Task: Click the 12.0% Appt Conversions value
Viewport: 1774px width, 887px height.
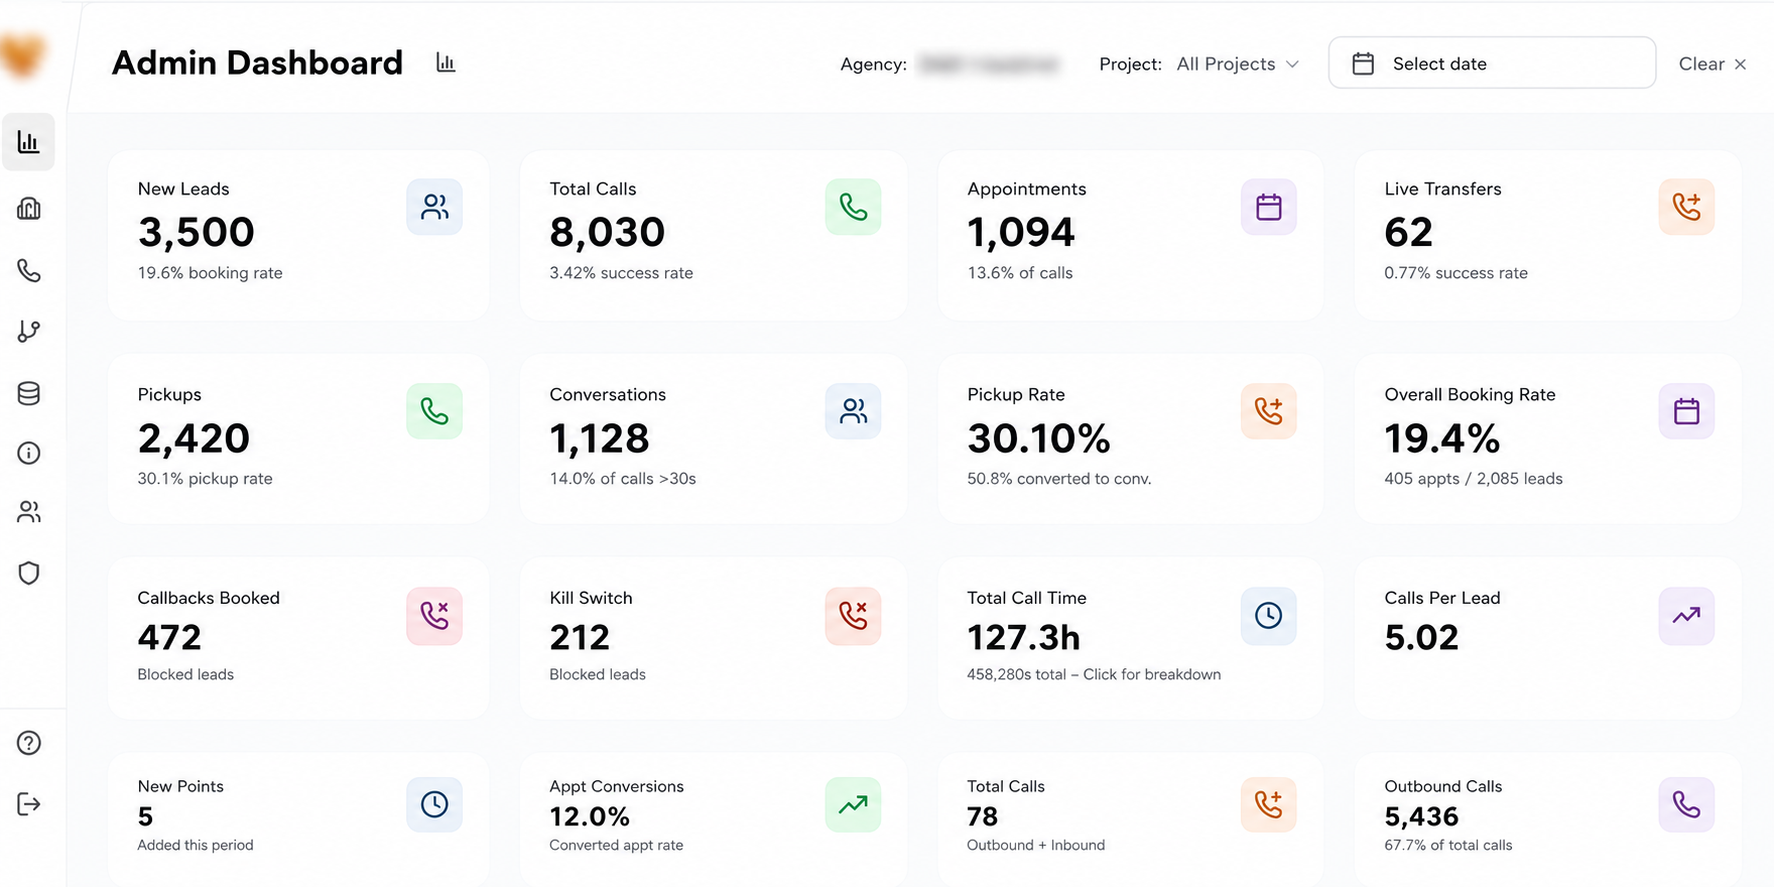Action: coord(589,816)
